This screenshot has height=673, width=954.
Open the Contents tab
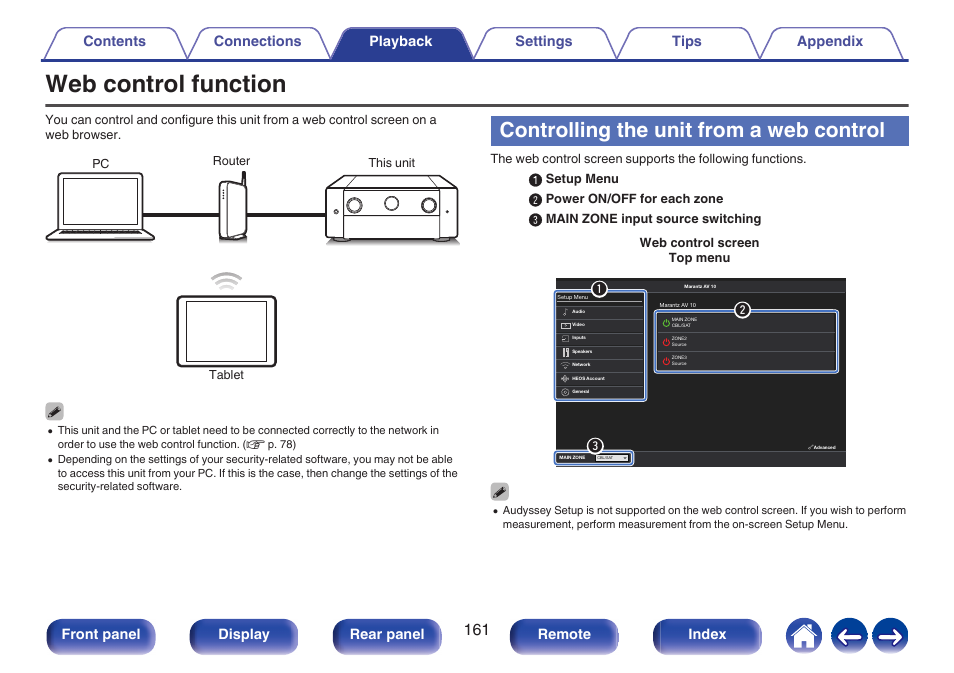pos(114,42)
